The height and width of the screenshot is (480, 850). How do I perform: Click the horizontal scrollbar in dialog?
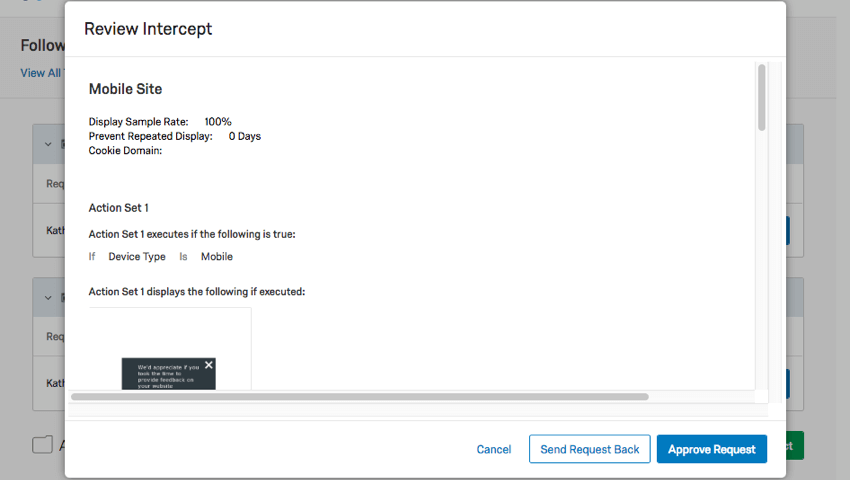coord(360,396)
